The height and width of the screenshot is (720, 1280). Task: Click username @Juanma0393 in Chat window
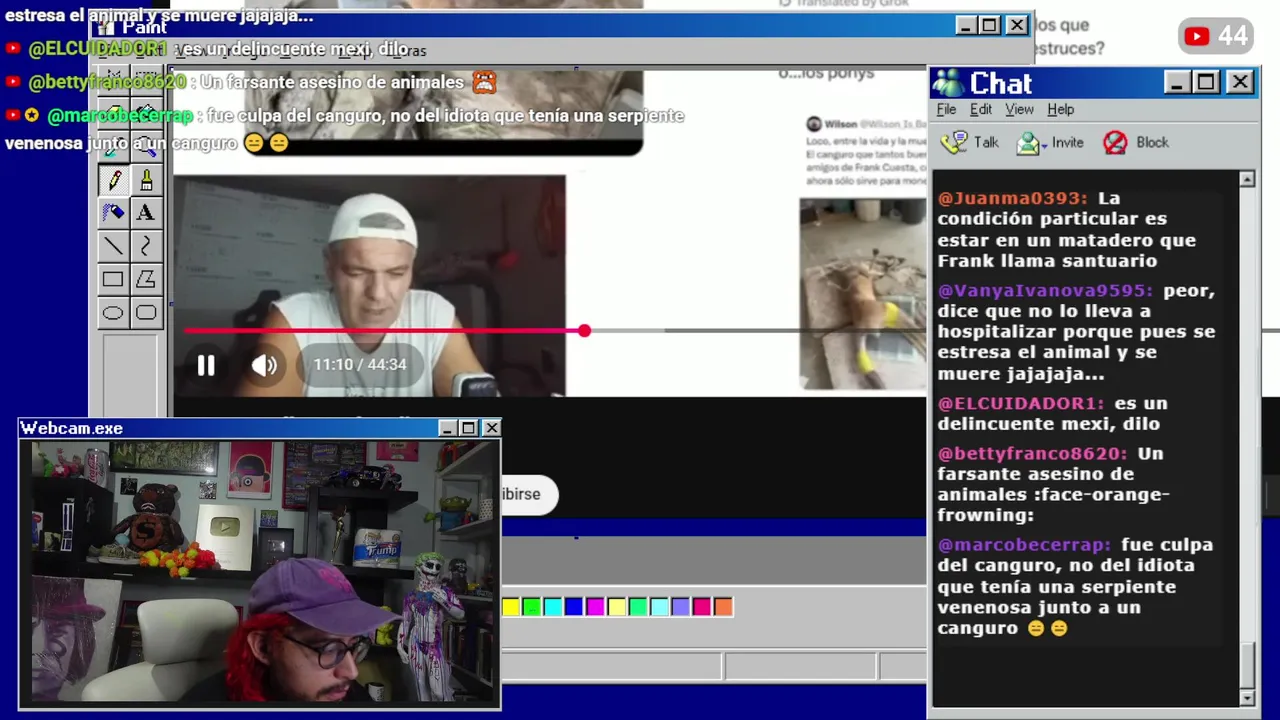pos(1012,198)
